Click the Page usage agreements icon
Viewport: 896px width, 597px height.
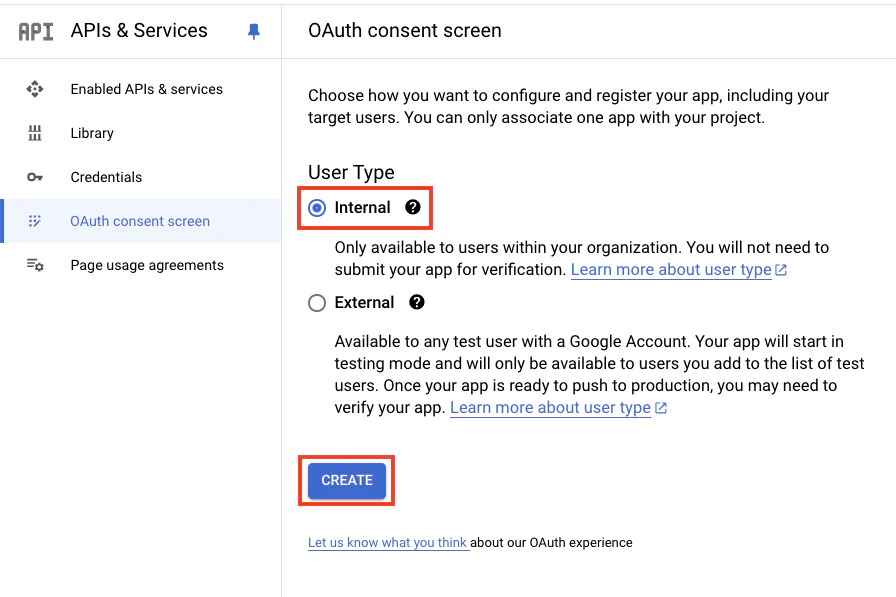coord(34,265)
